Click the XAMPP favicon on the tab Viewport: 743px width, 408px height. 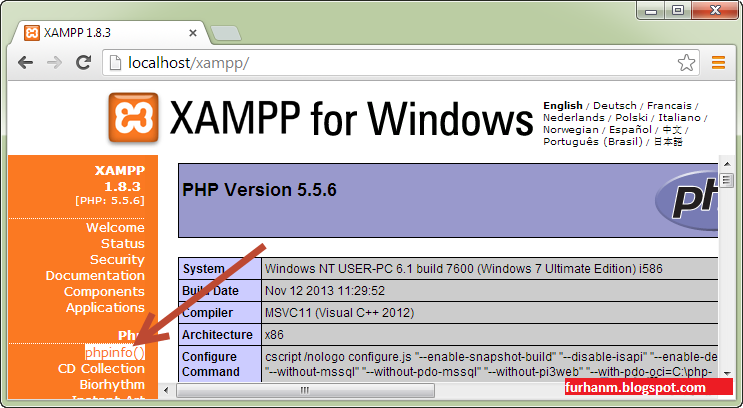pos(32,33)
